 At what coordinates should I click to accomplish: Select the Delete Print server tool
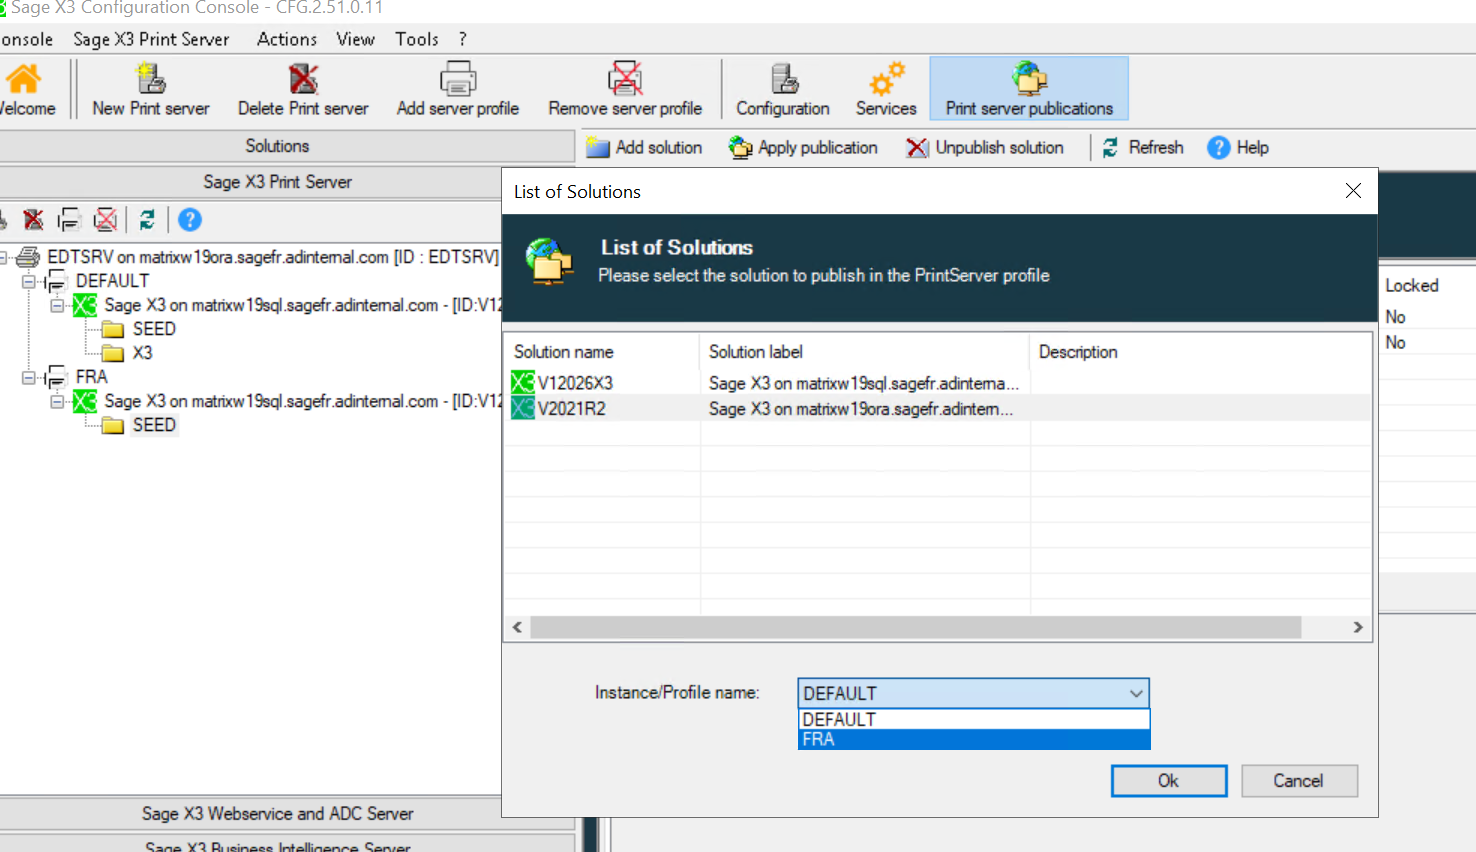(302, 88)
